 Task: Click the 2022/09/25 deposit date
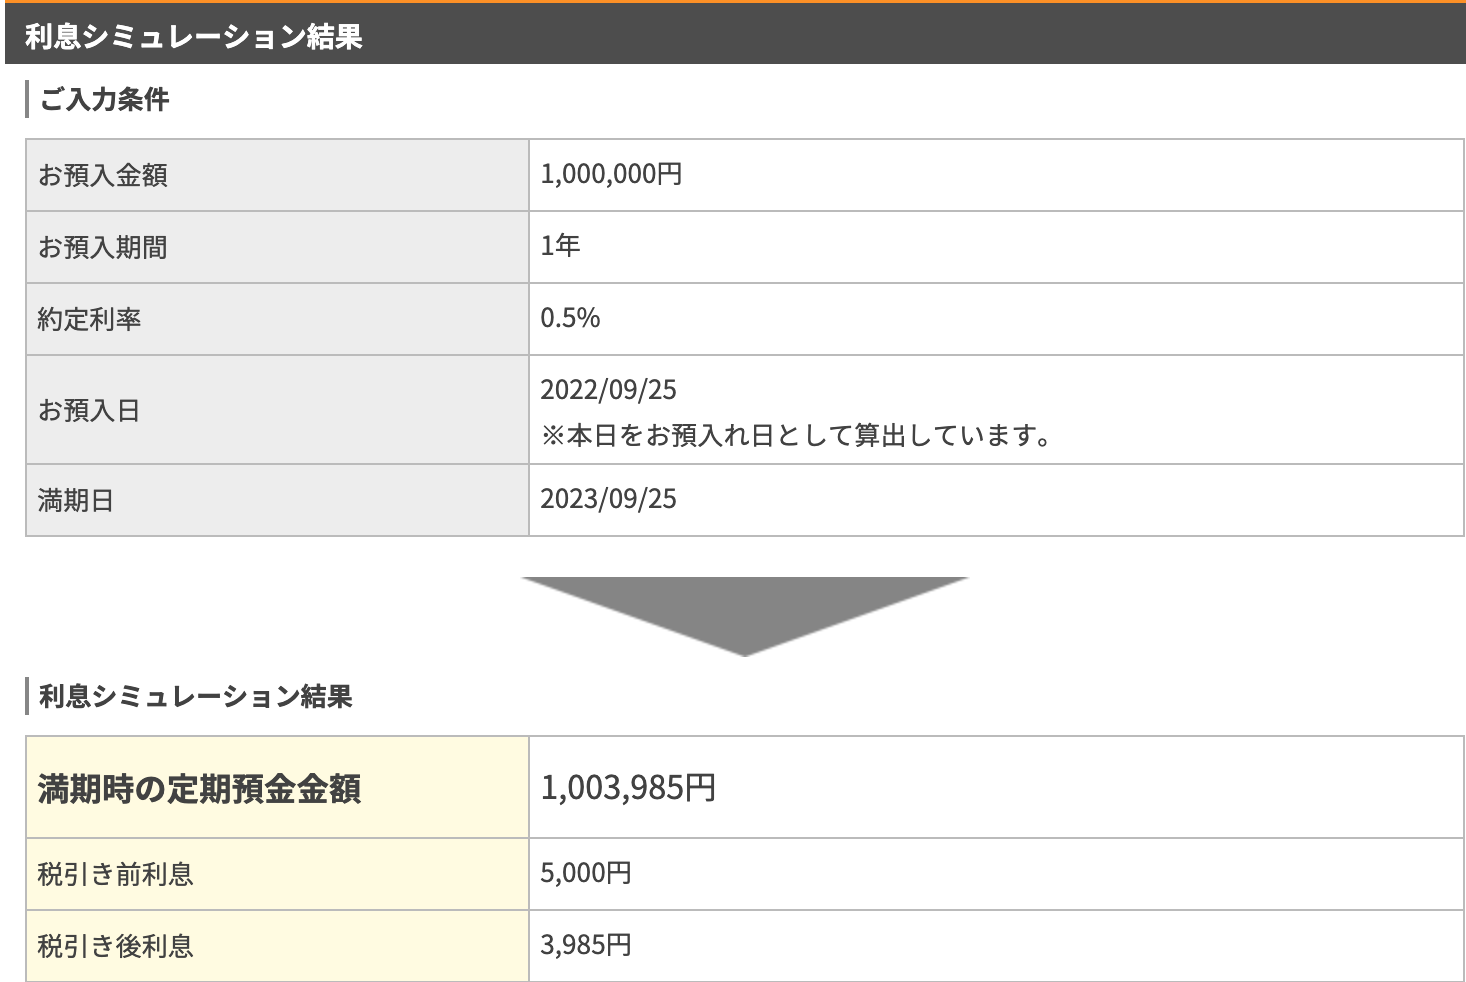click(608, 390)
